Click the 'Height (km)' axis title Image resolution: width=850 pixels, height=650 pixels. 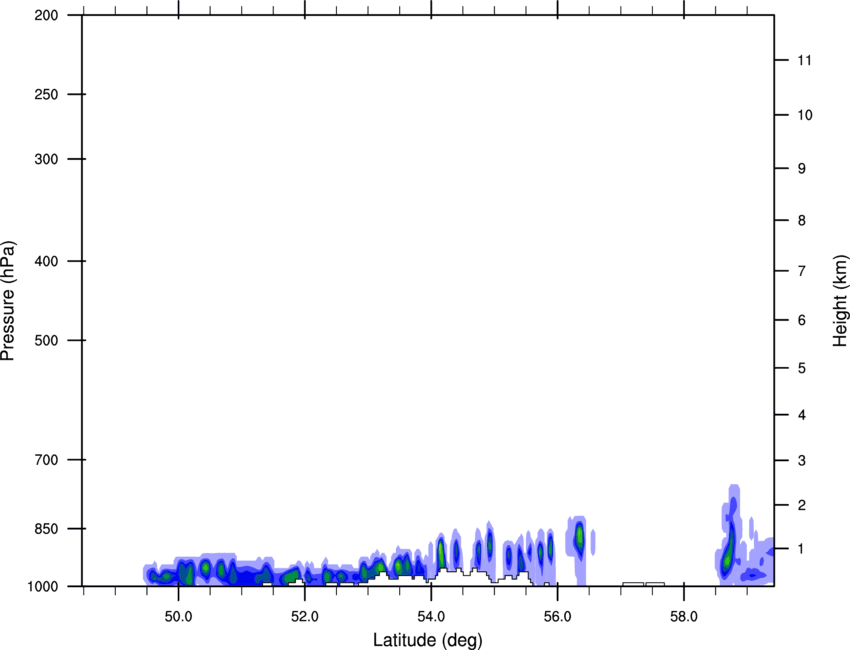pos(840,300)
